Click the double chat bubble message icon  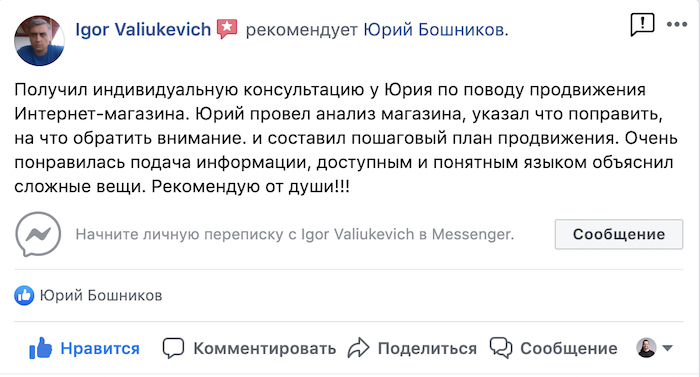pyautogui.click(x=501, y=348)
